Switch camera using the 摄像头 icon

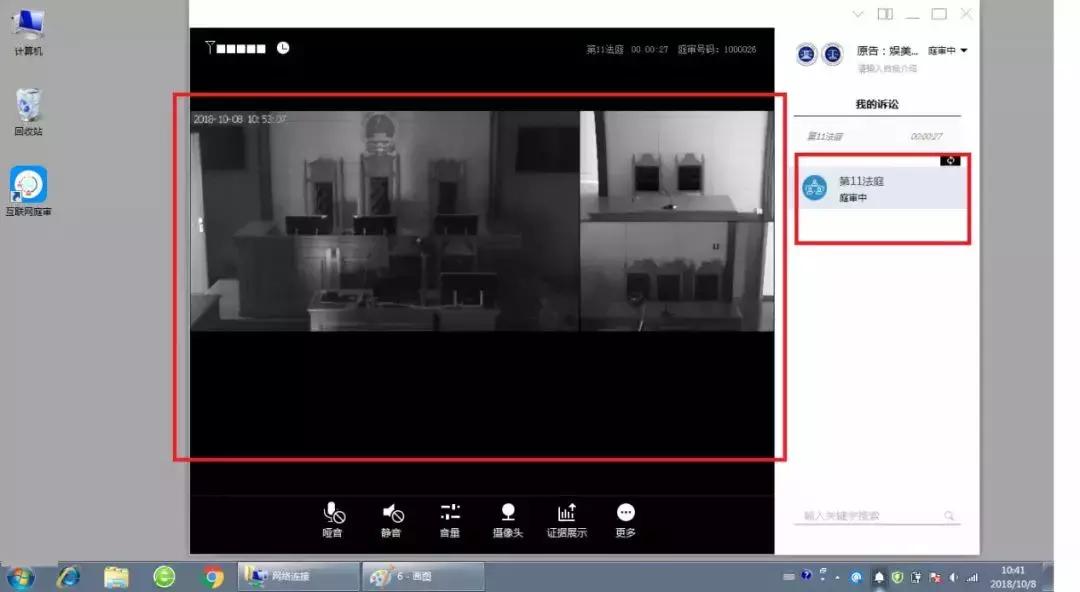click(508, 512)
